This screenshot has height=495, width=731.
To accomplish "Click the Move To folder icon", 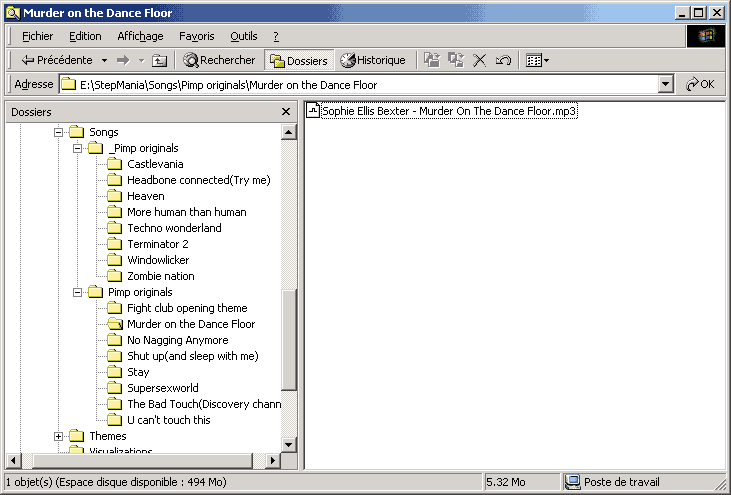I will tap(432, 60).
